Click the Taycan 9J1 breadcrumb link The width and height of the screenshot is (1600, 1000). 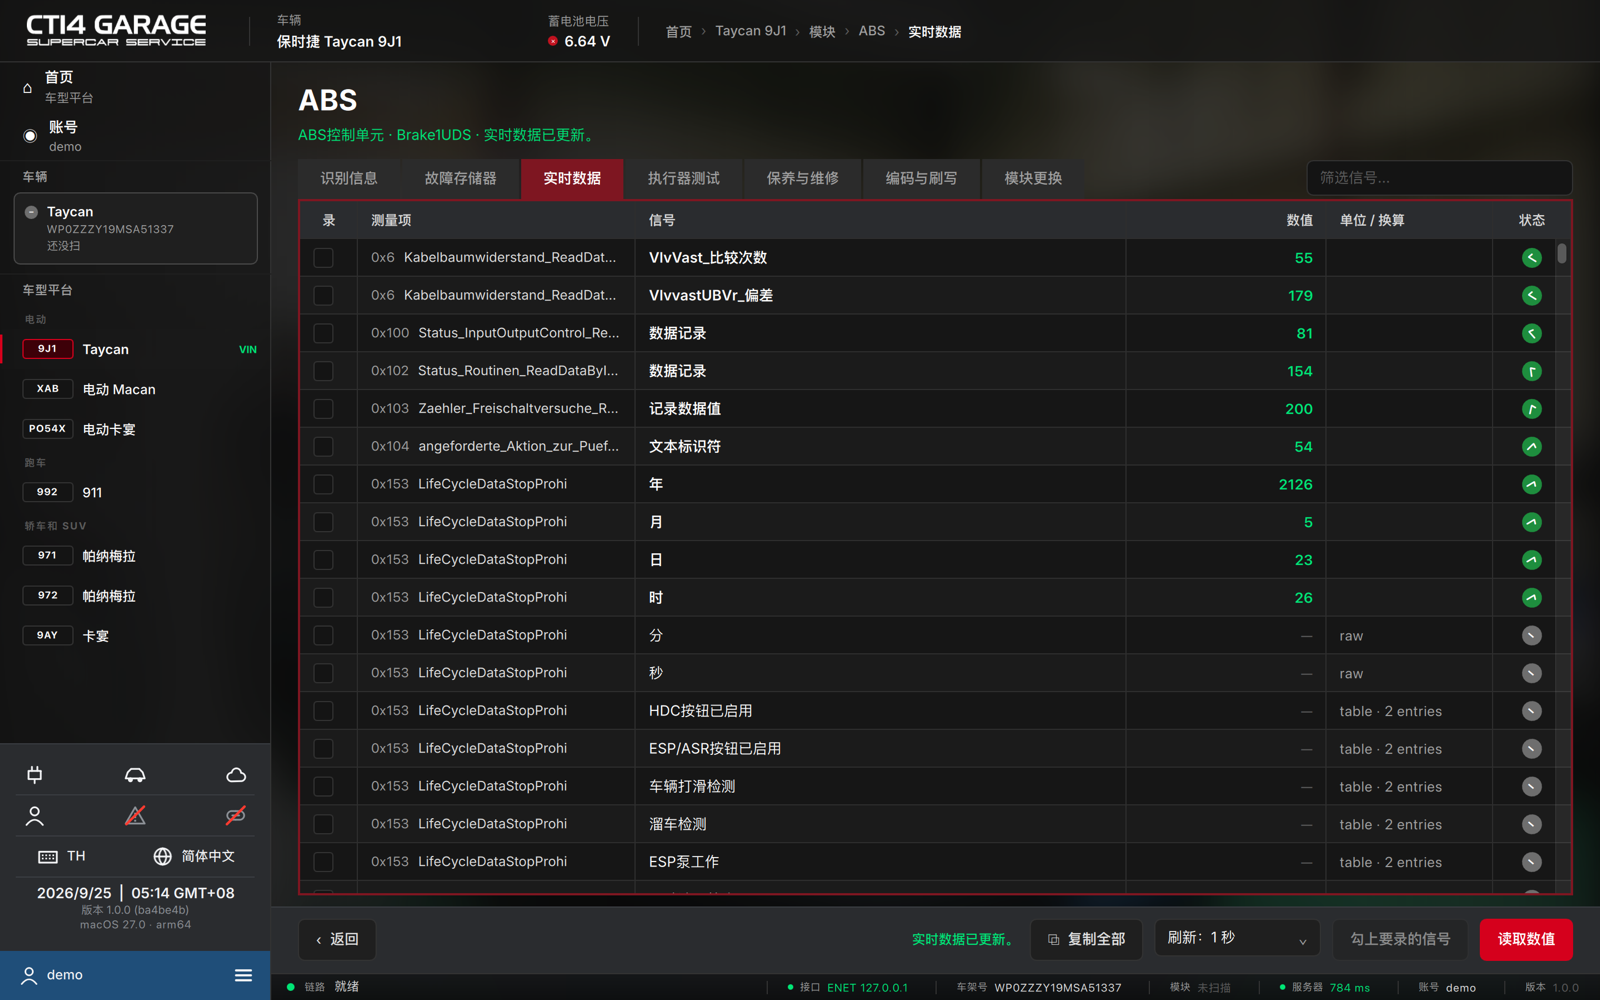(x=751, y=31)
